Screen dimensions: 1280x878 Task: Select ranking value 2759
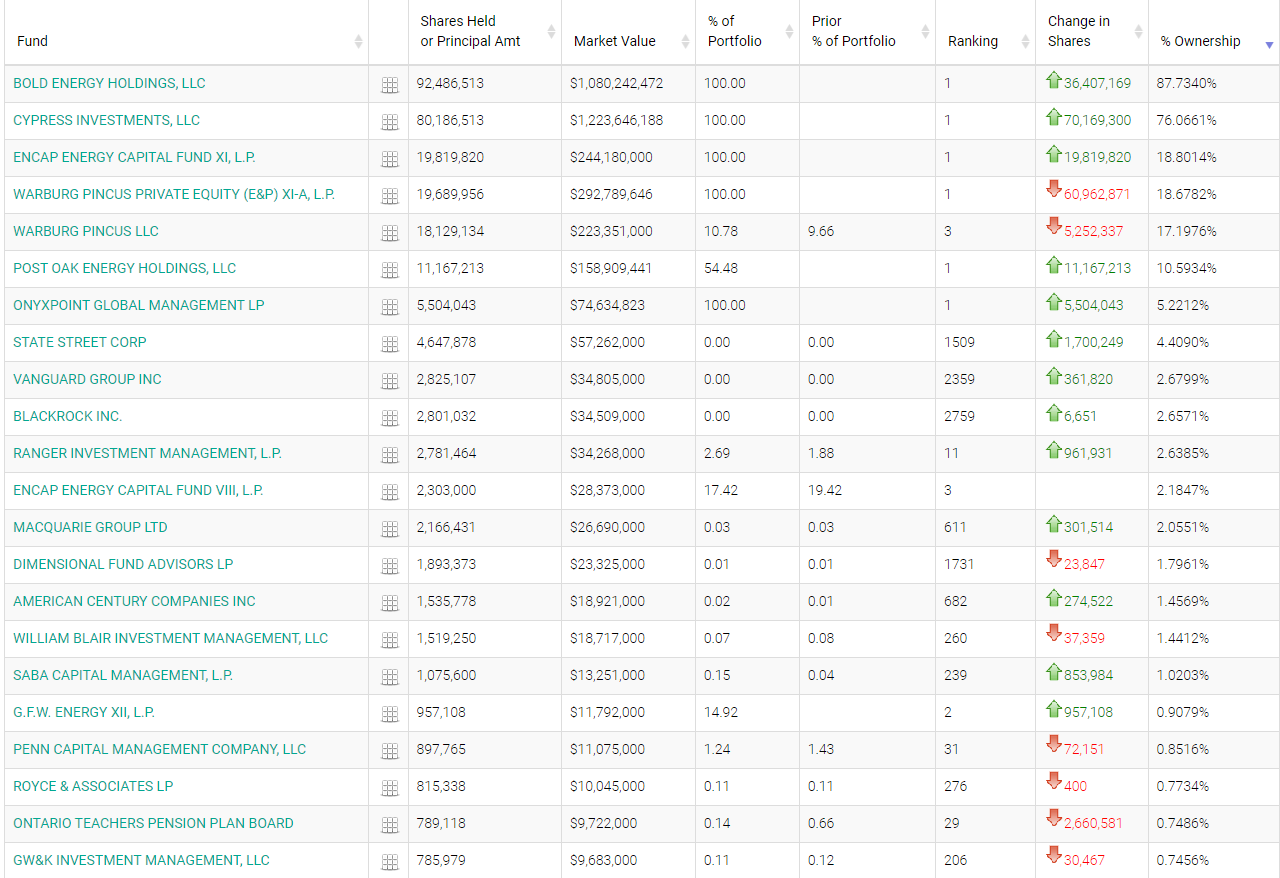tap(959, 416)
